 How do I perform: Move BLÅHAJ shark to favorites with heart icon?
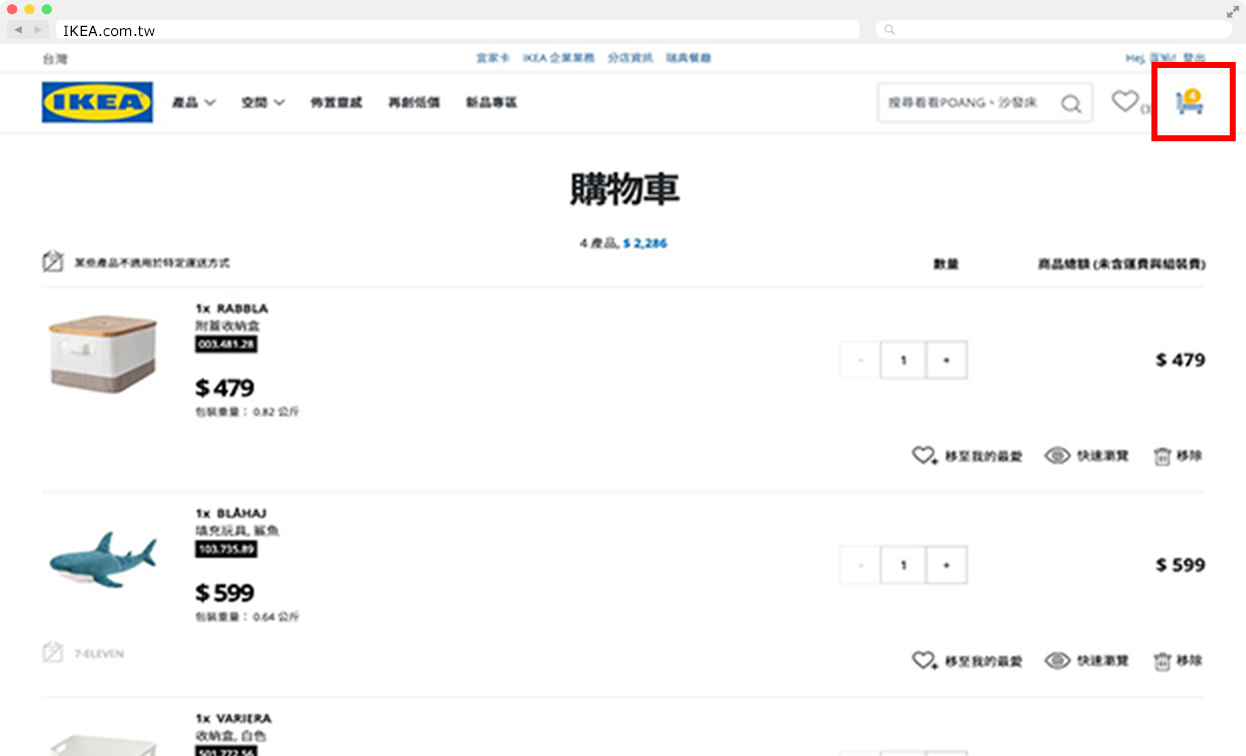[x=923, y=661]
